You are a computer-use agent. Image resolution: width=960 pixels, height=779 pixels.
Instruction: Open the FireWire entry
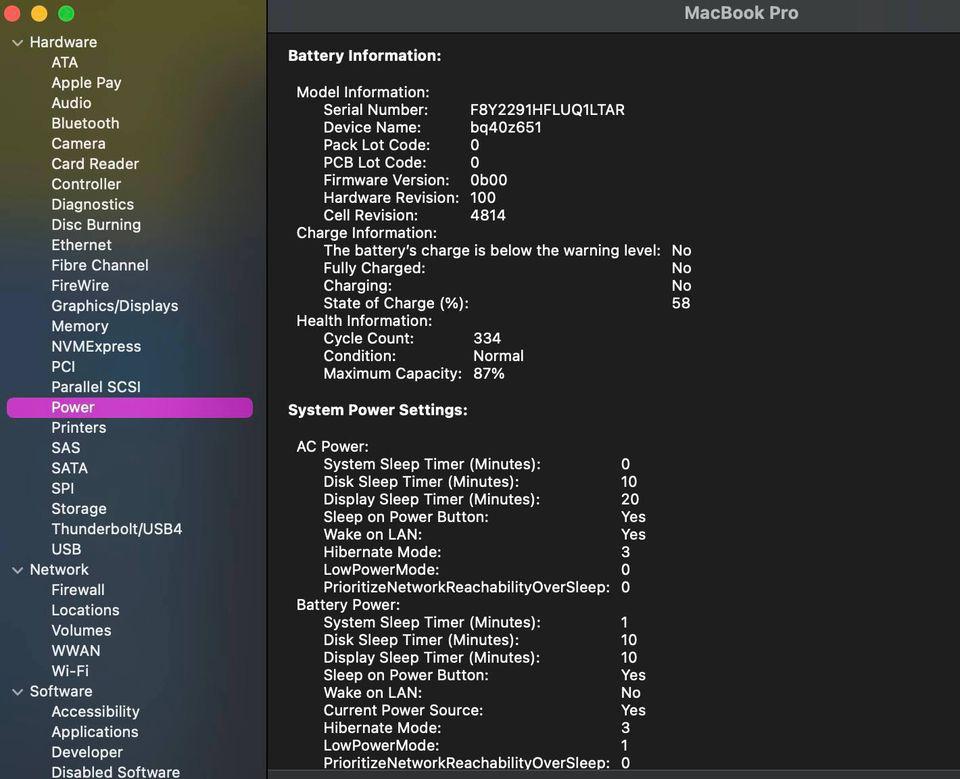click(80, 285)
